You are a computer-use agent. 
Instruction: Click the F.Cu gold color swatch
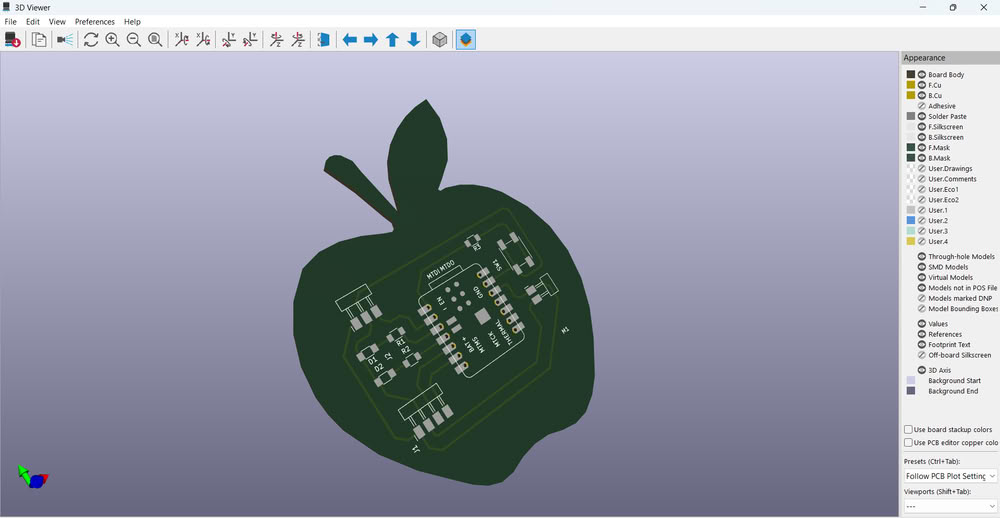coord(911,85)
